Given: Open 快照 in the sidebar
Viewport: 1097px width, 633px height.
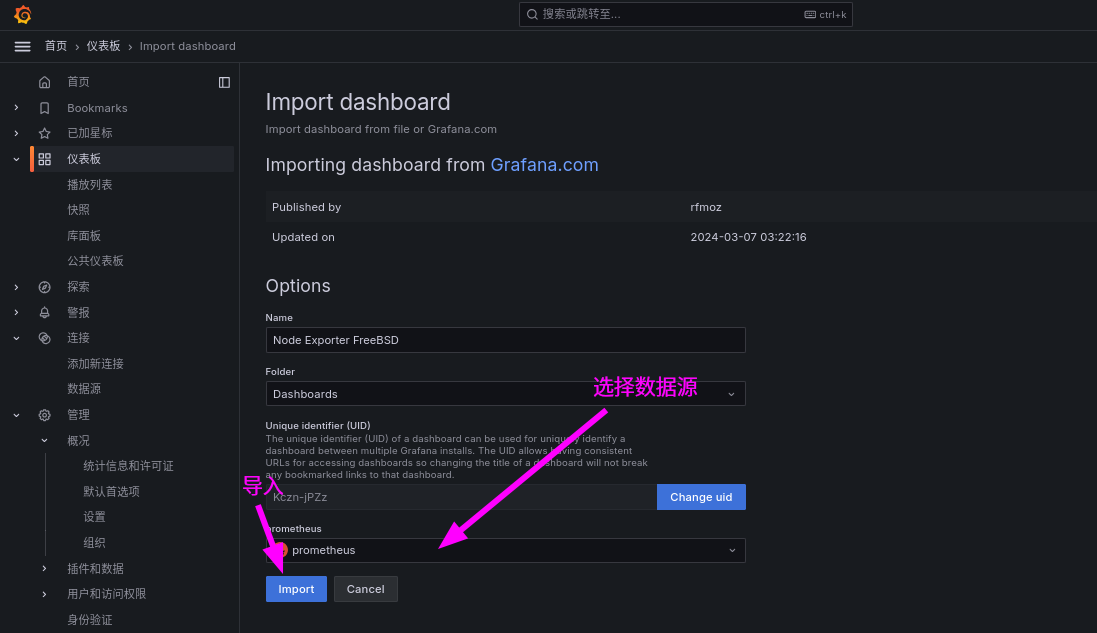Looking at the screenshot, I should point(78,210).
